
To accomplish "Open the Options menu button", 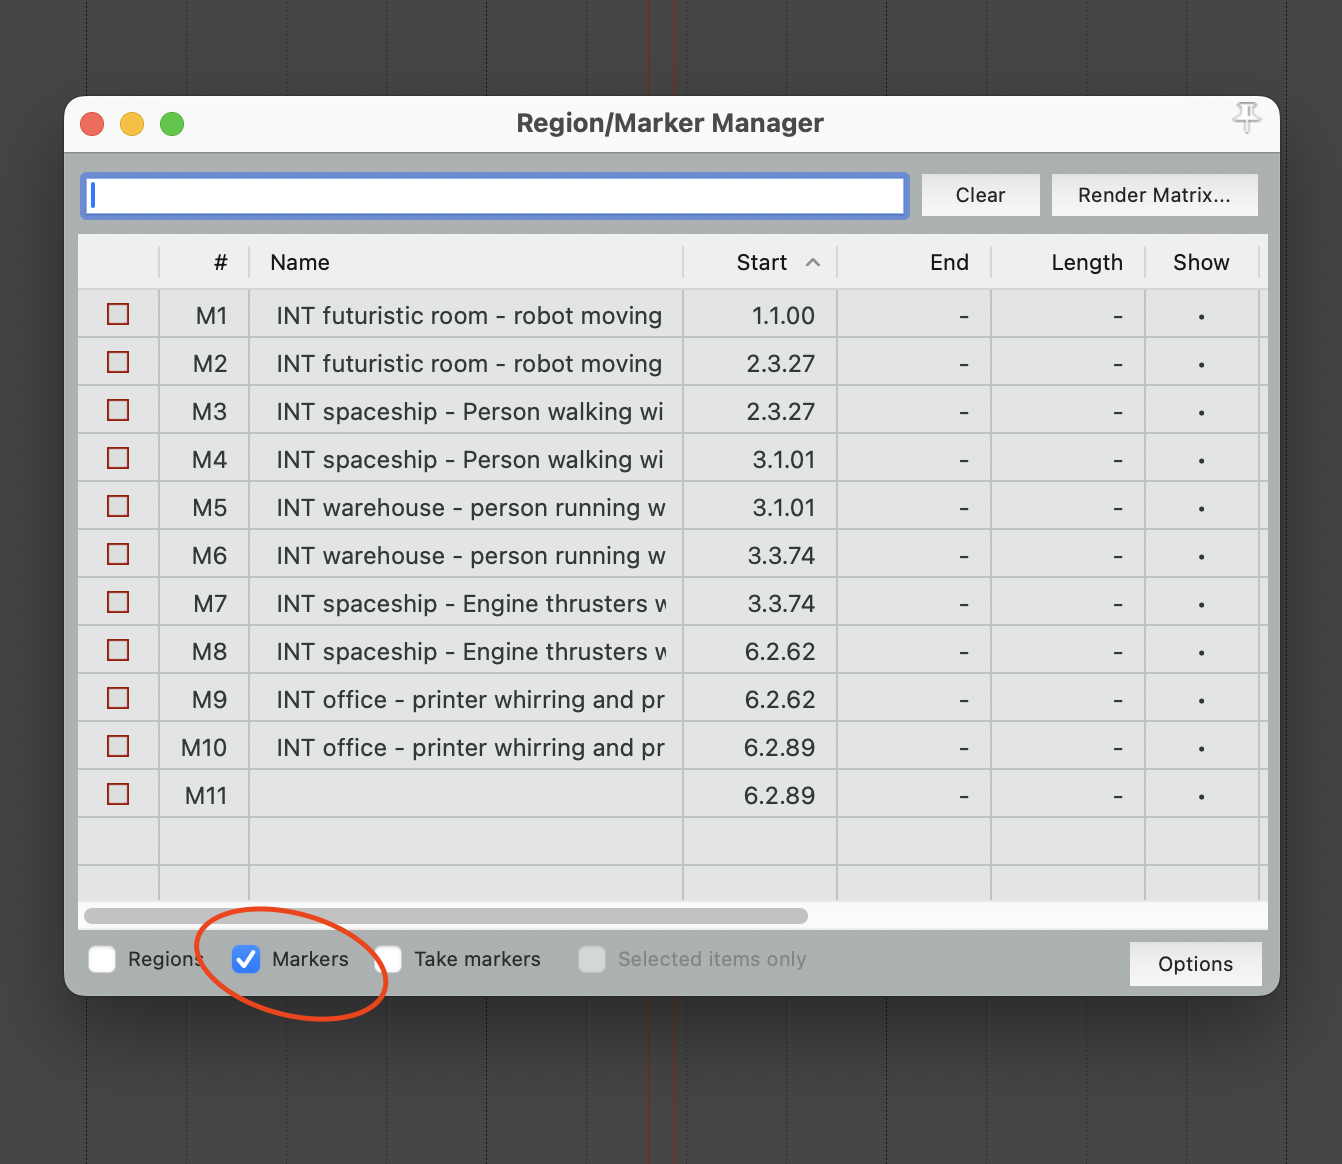I will pos(1195,964).
